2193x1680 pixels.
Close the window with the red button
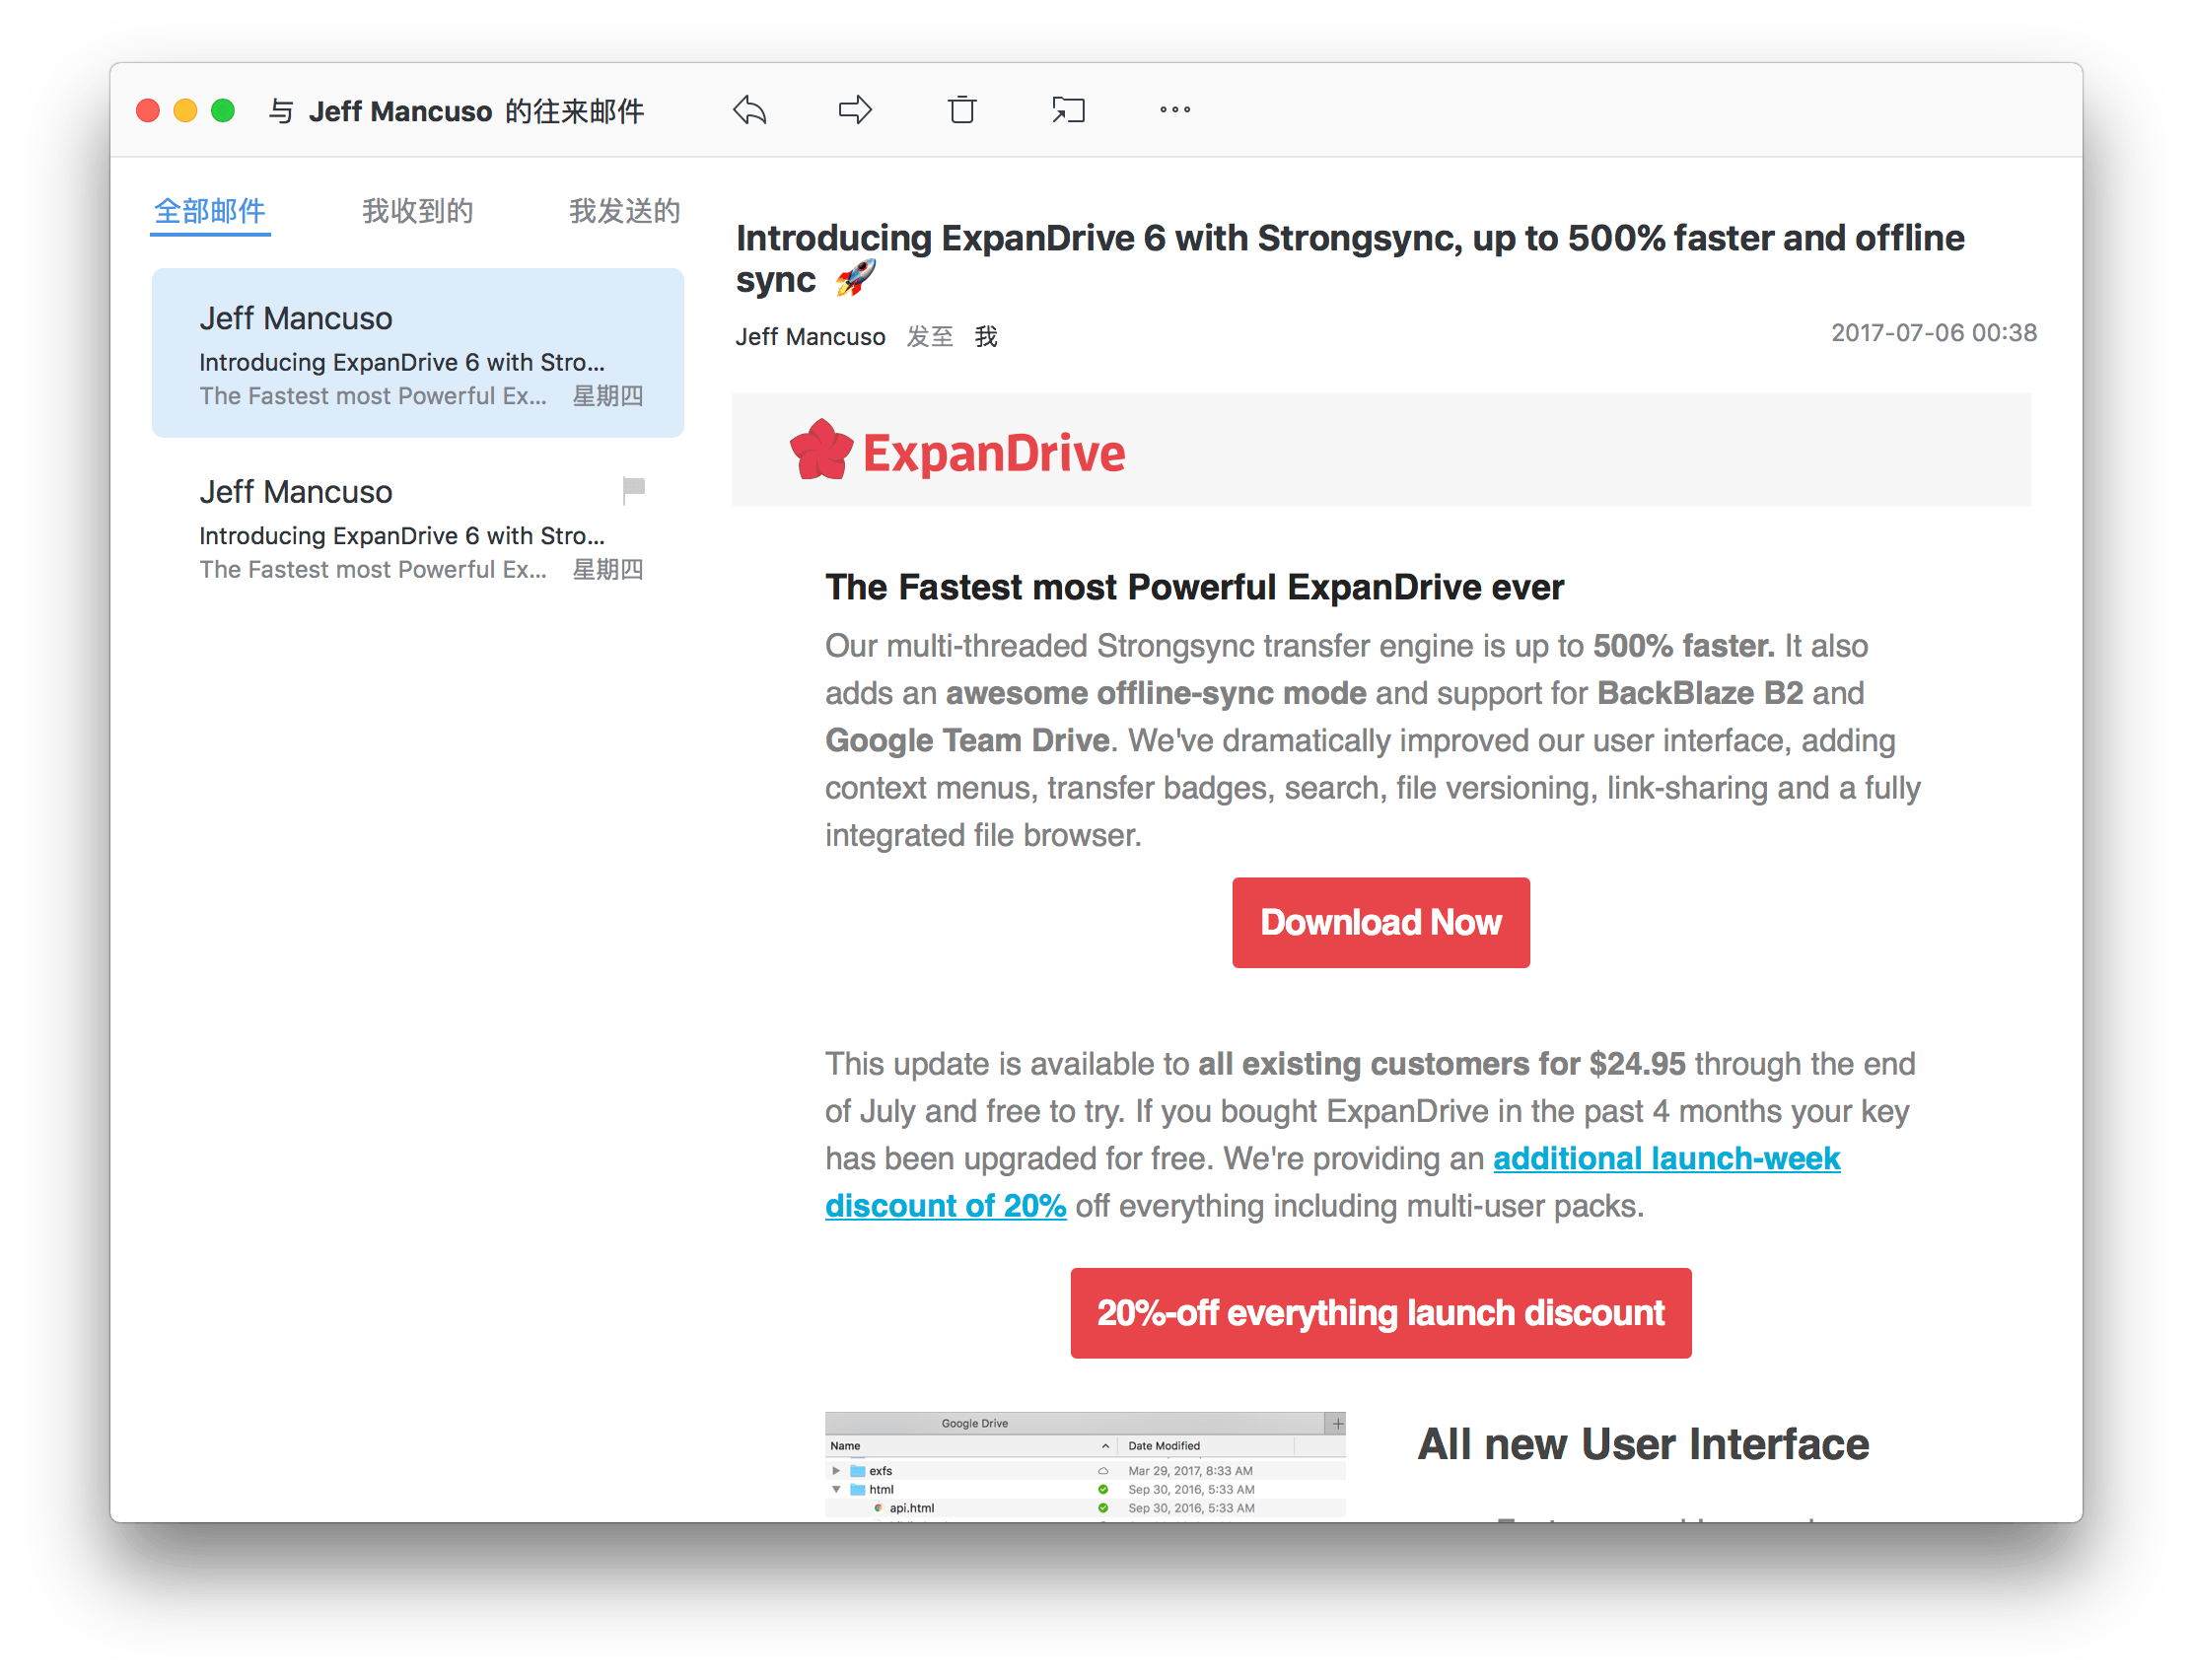tap(148, 111)
